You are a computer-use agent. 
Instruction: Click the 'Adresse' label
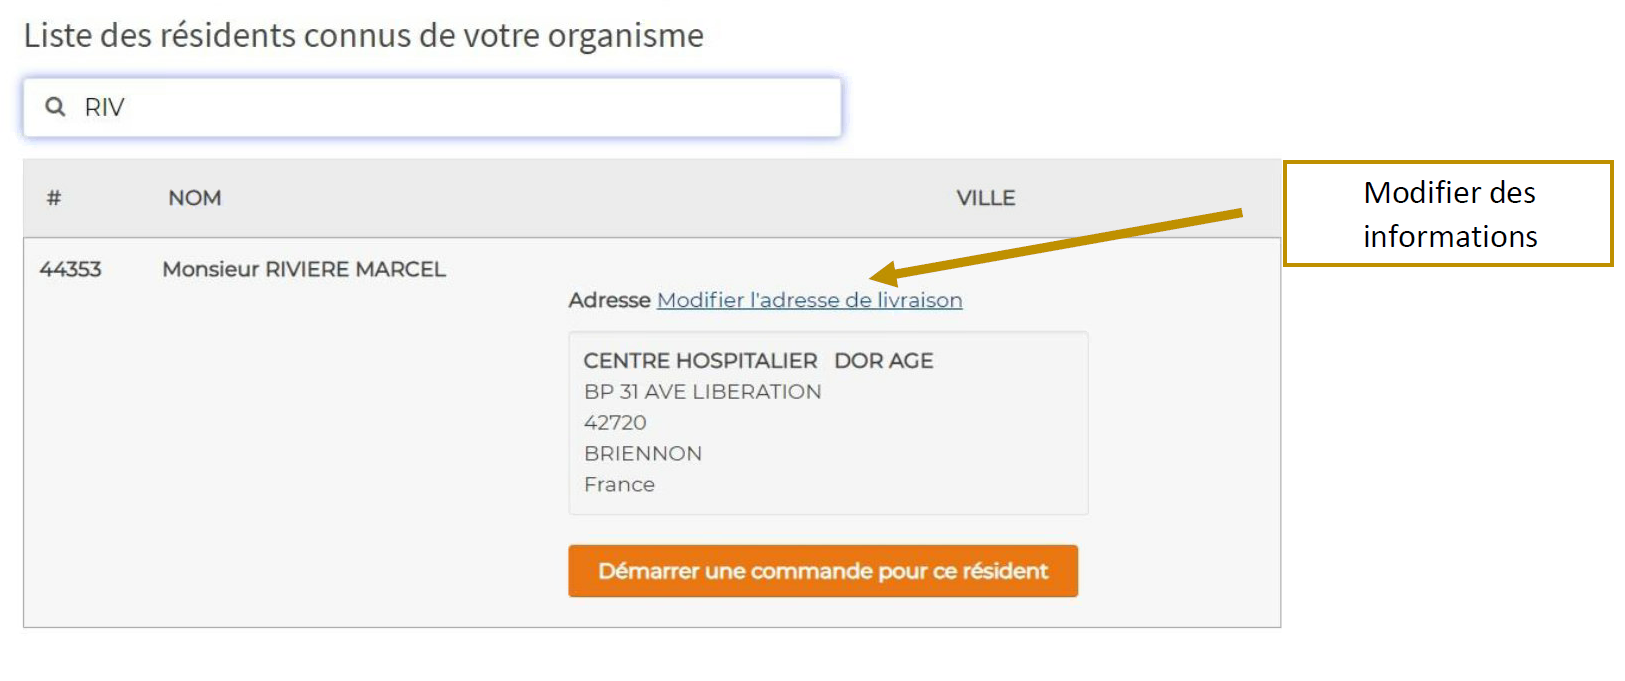pos(609,300)
